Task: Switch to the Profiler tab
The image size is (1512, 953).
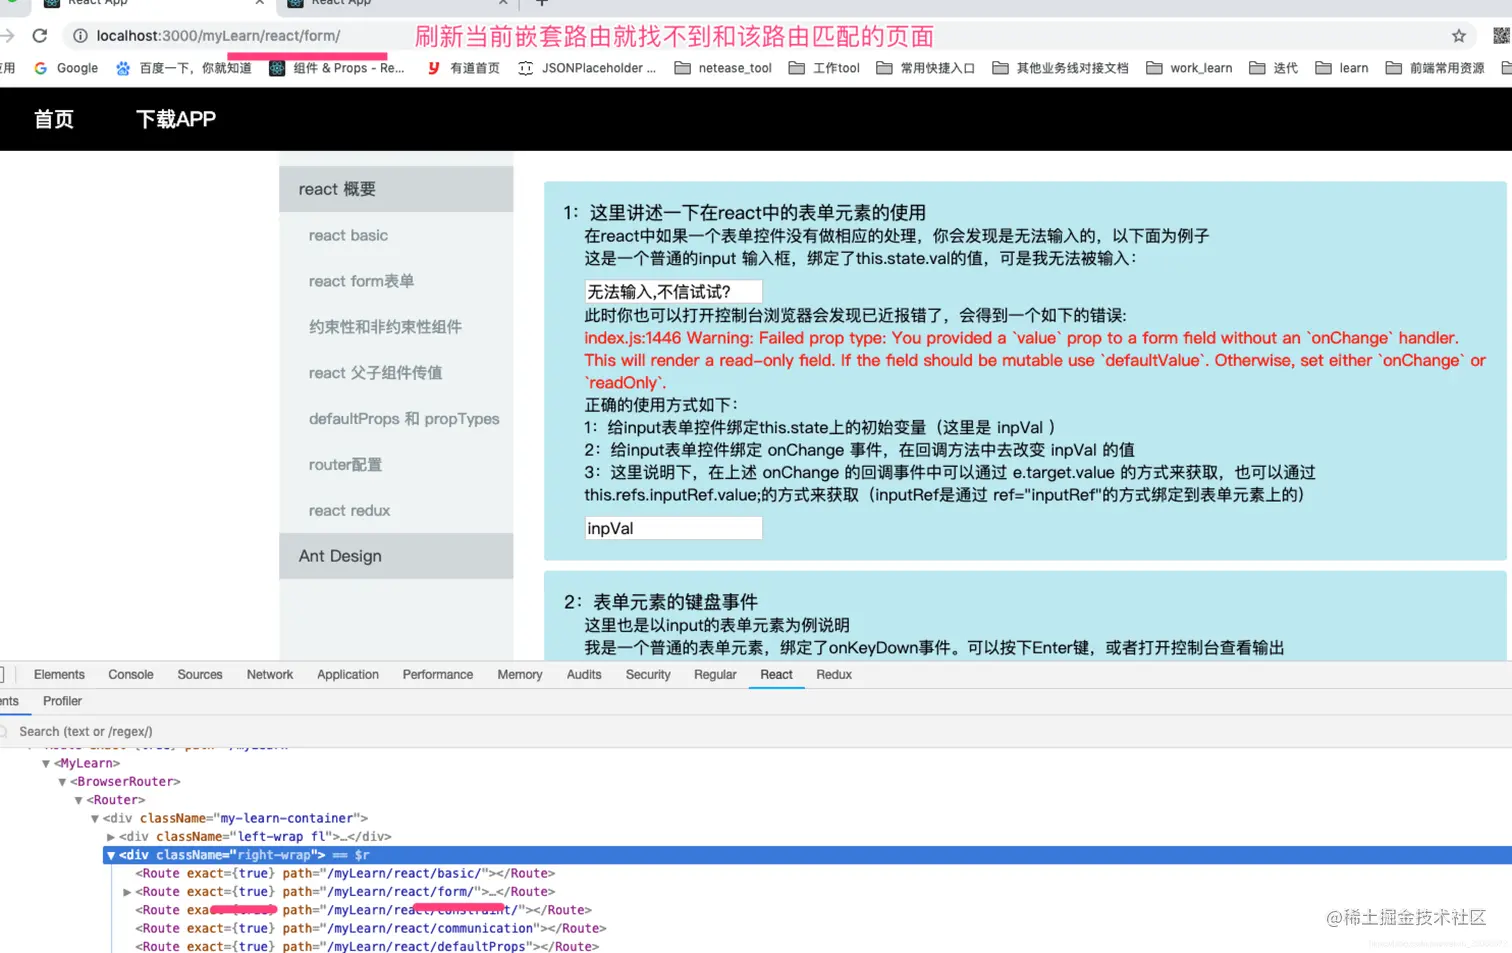Action: click(x=61, y=701)
